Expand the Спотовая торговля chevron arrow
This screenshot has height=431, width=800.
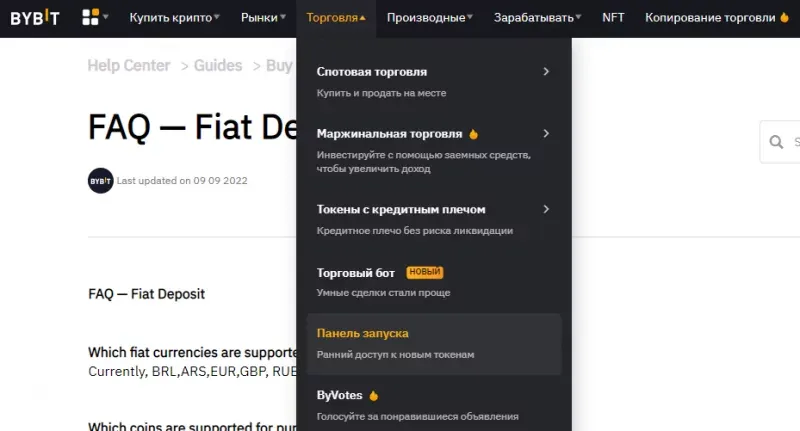546,71
